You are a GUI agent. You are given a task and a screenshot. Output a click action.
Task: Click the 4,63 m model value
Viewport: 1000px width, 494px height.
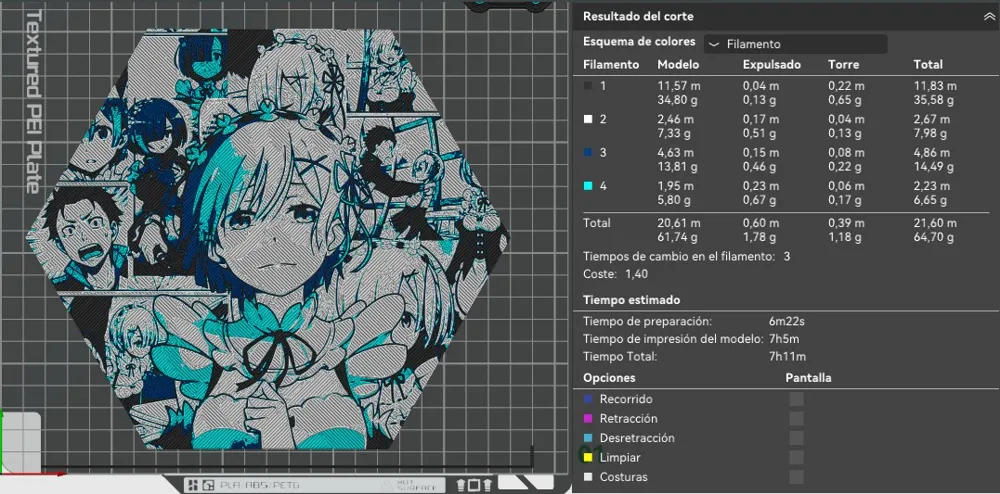coord(675,152)
